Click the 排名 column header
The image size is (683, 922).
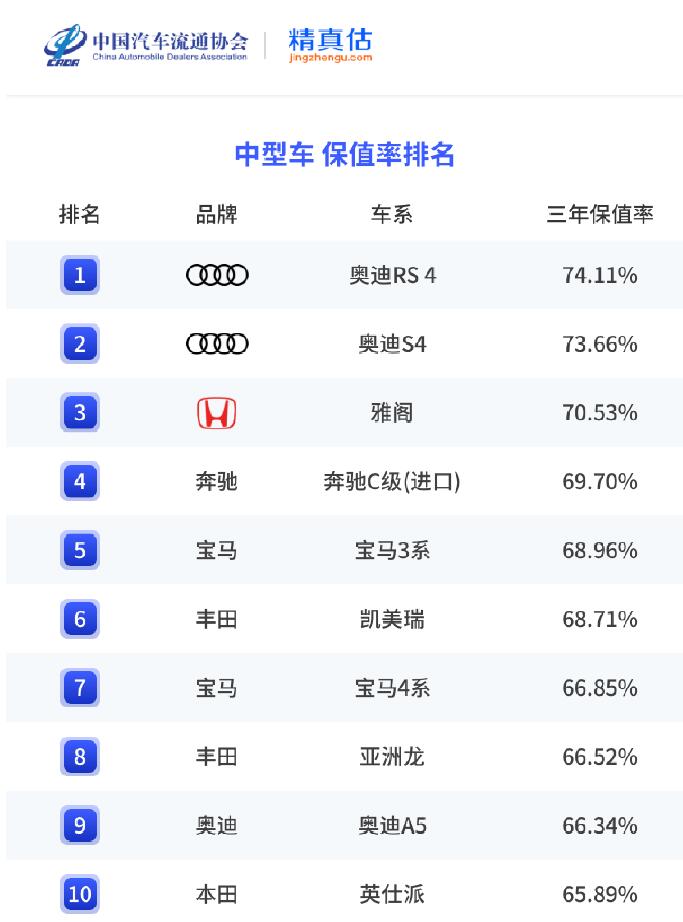click(x=80, y=214)
